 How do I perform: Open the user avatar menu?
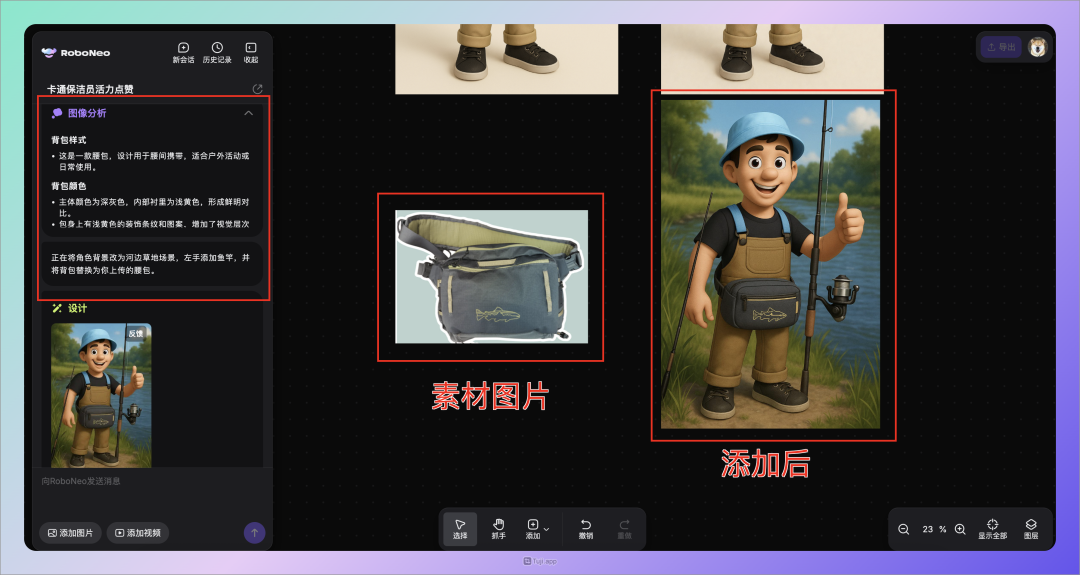[x=1037, y=47]
